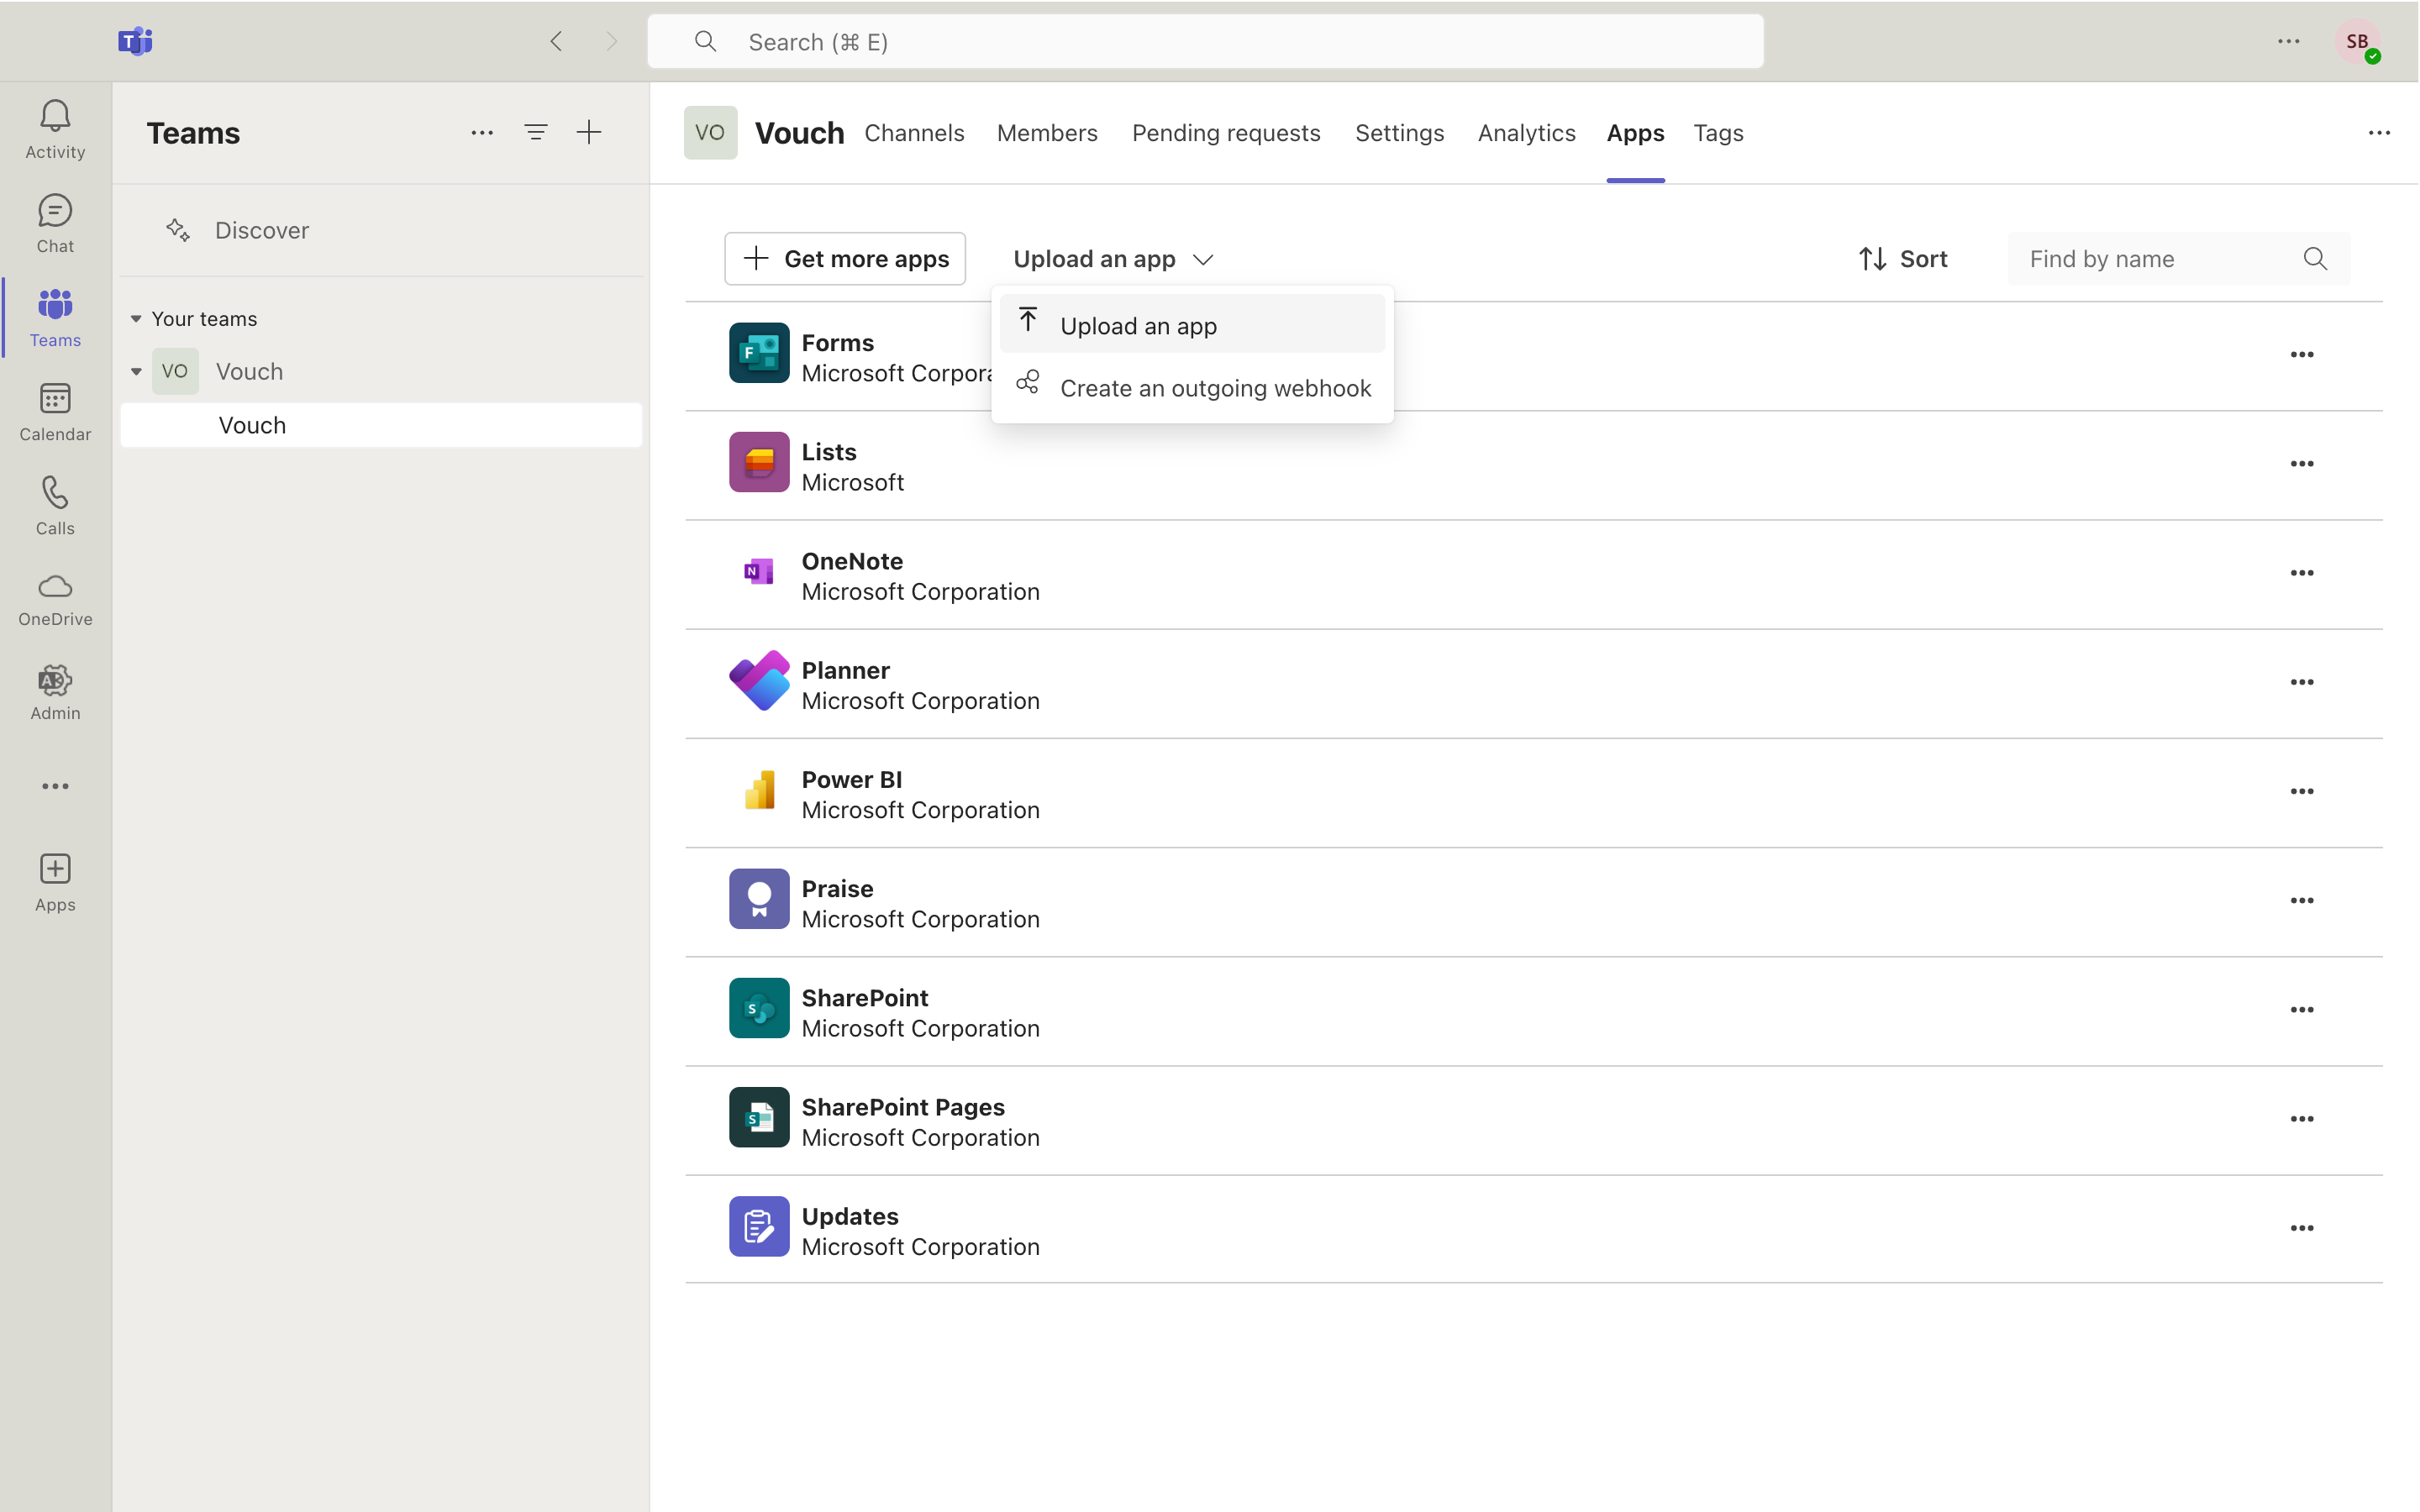This screenshot has height=1512, width=2420.
Task: Switch to the Channels tab
Action: point(914,133)
